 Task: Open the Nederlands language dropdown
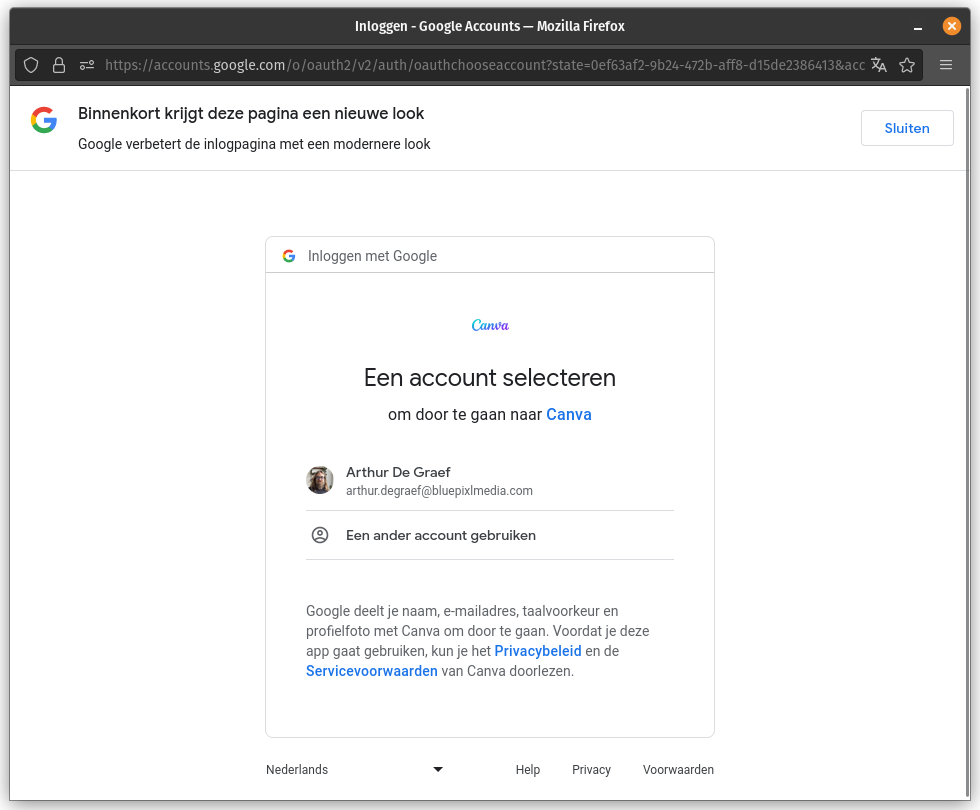point(355,769)
